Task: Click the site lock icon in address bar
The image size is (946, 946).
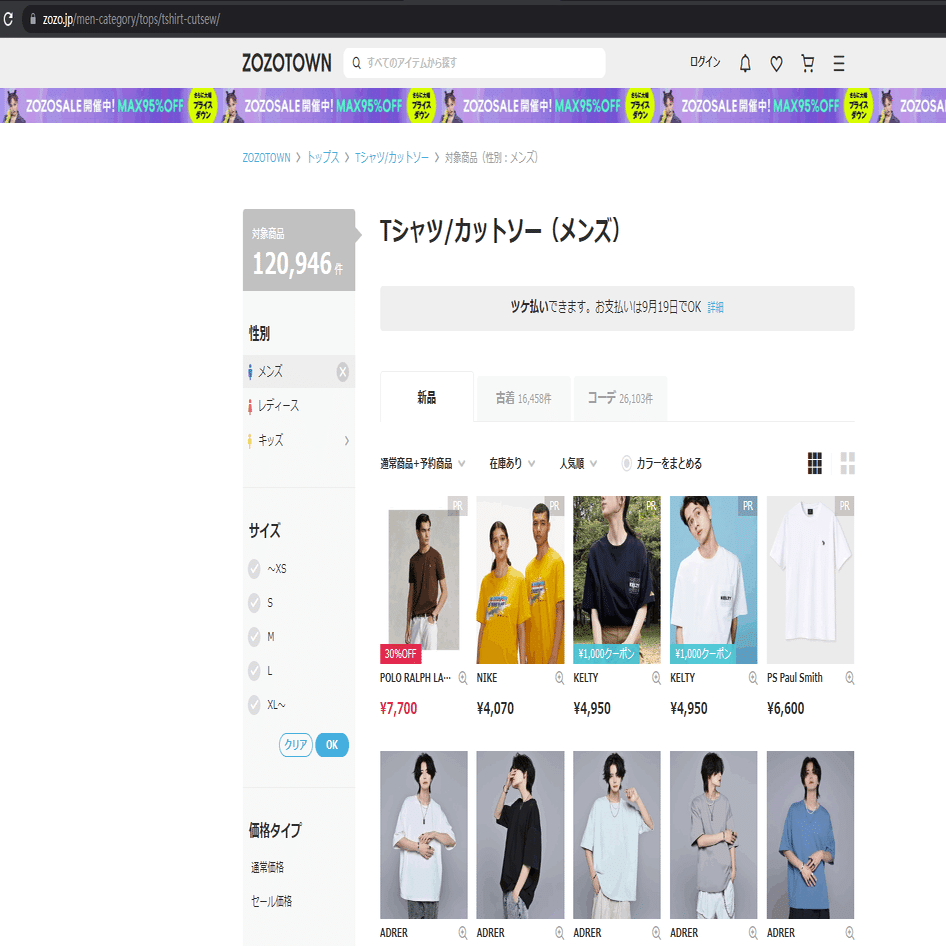Action: point(33,19)
